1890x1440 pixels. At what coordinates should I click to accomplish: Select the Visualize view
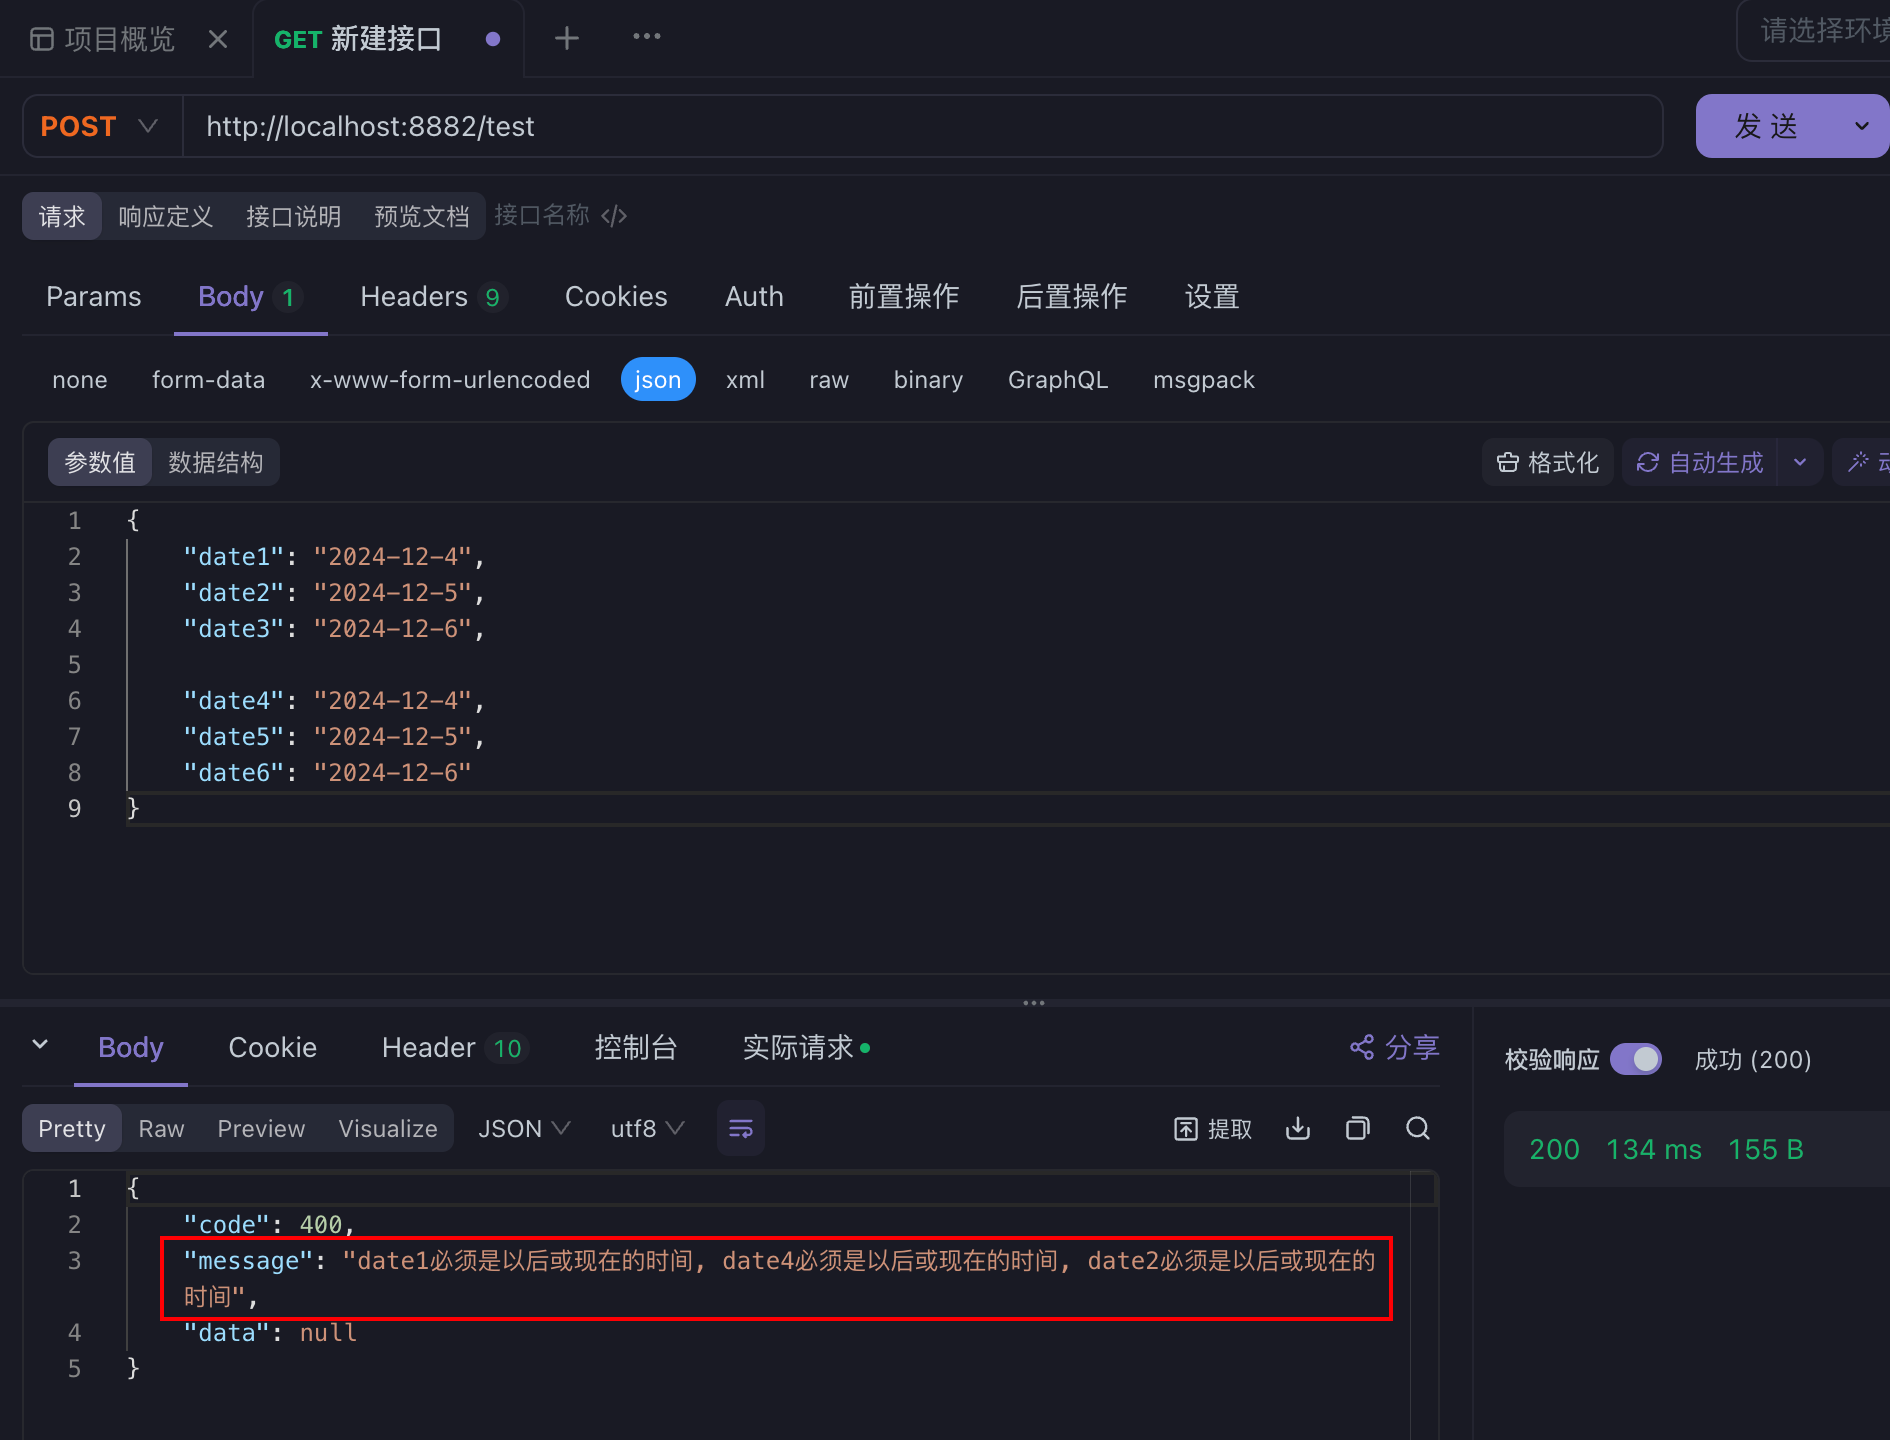388,1128
